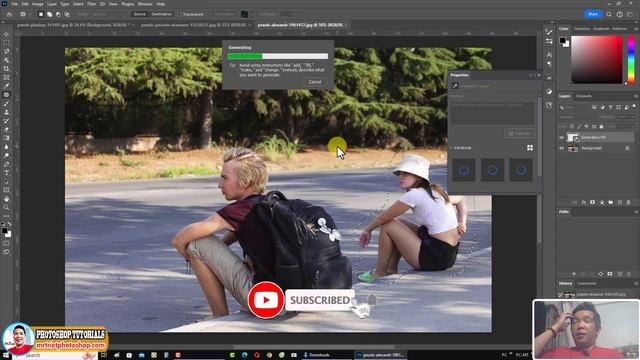Open the Filter menu
This screenshot has height=360, width=640.
pos(91,4)
